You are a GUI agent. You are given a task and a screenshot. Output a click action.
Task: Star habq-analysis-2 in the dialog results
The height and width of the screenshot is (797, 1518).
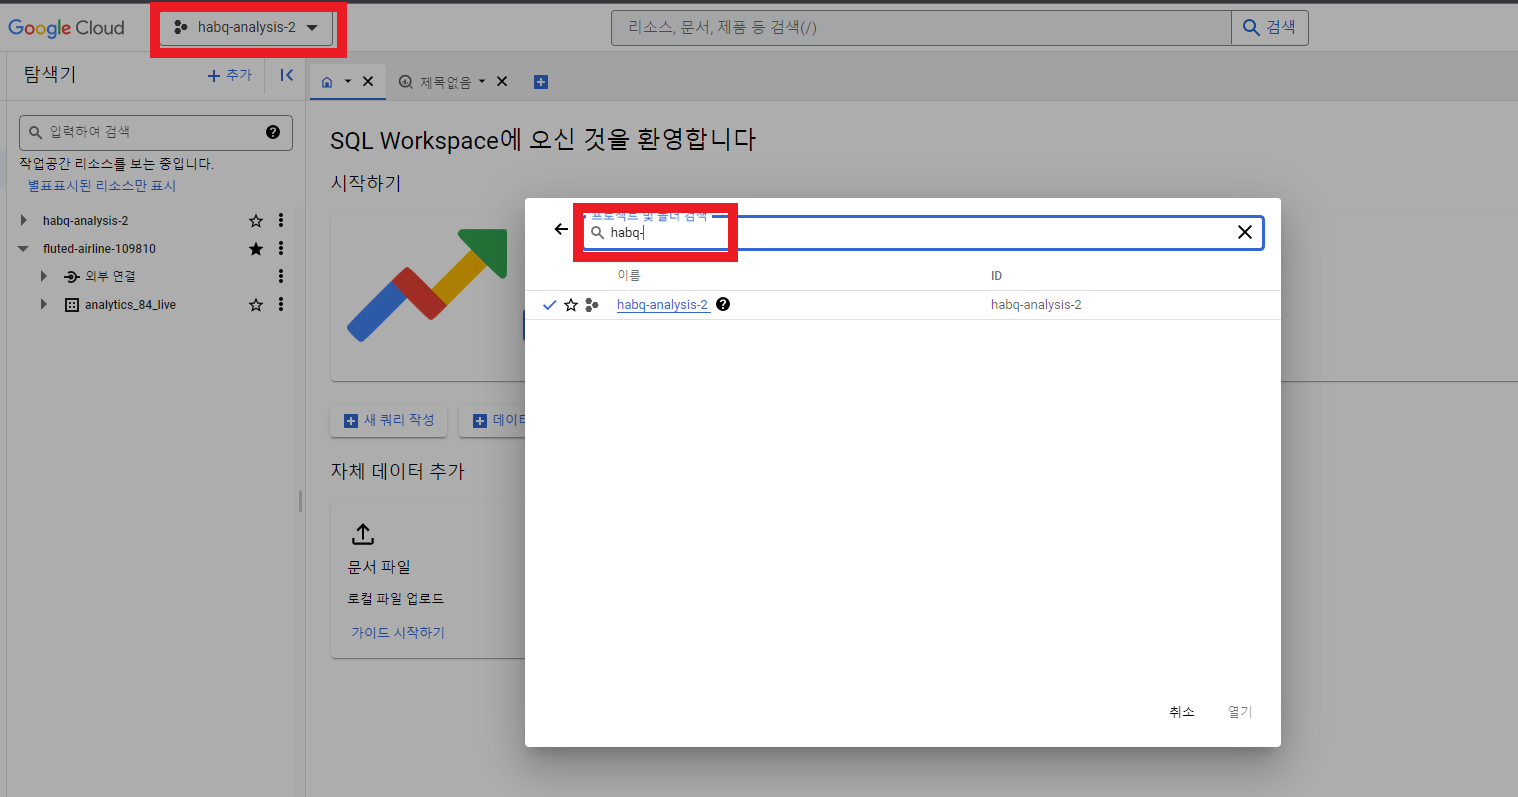point(571,305)
